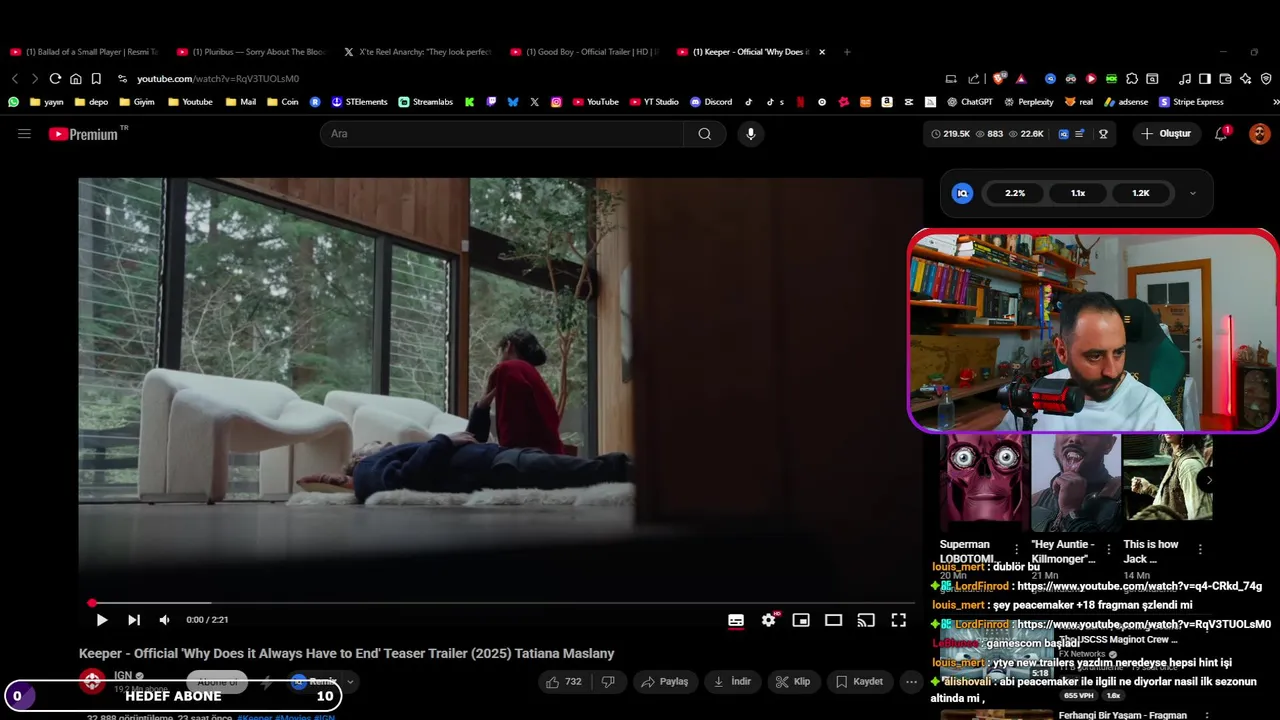This screenshot has width=1280, height=720.
Task: Mute the video player volume
Action: pyautogui.click(x=164, y=620)
